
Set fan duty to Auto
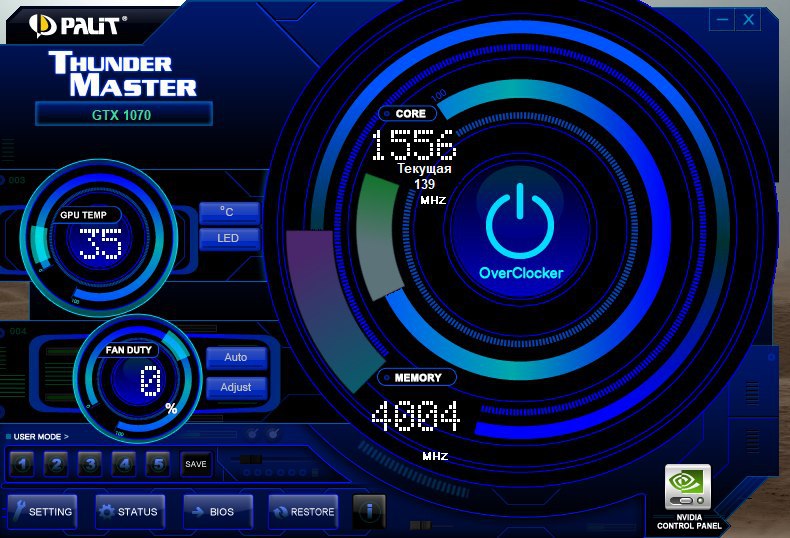point(236,357)
